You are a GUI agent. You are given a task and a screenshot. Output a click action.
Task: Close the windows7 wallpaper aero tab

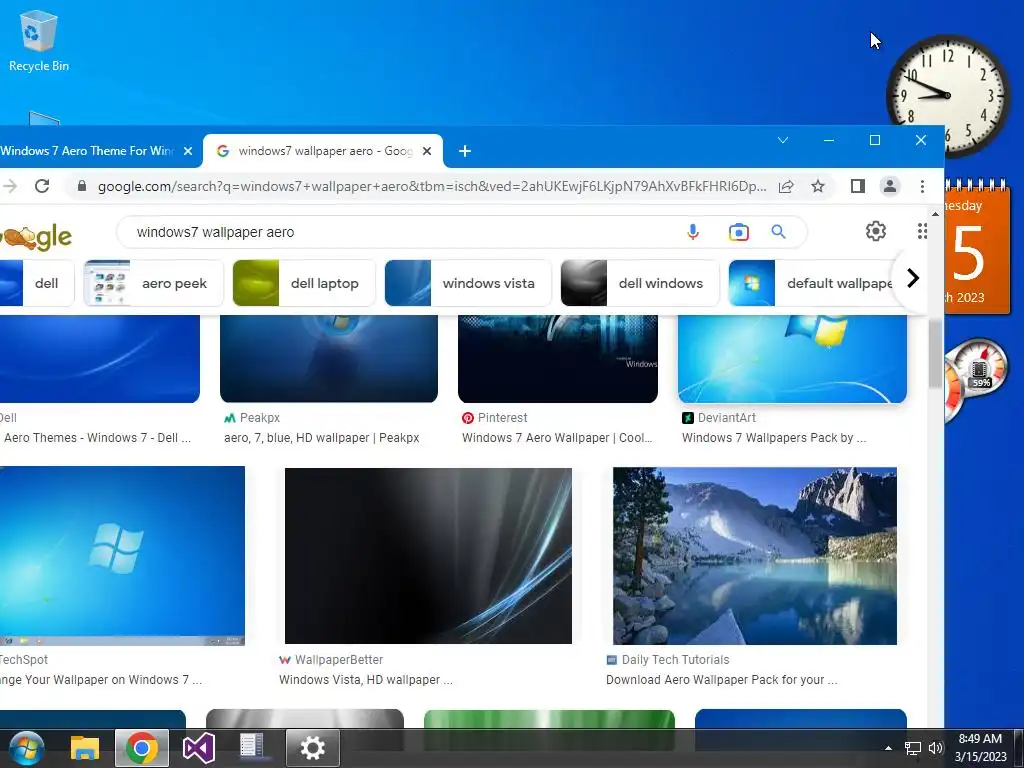click(427, 151)
